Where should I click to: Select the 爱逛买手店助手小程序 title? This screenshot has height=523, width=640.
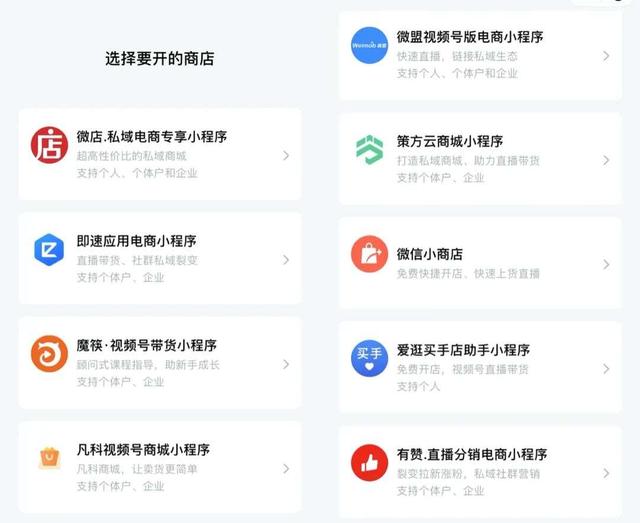463,350
